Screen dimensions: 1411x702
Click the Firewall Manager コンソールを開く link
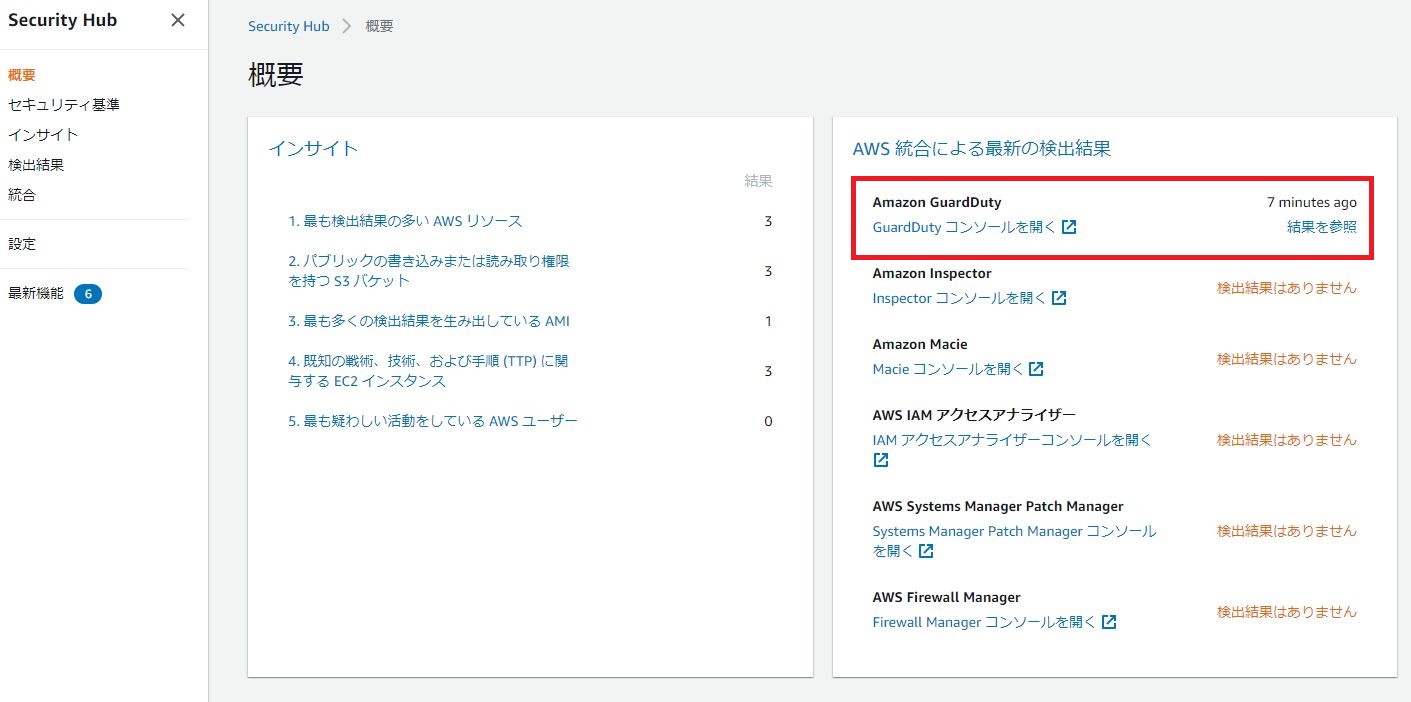tap(984, 622)
